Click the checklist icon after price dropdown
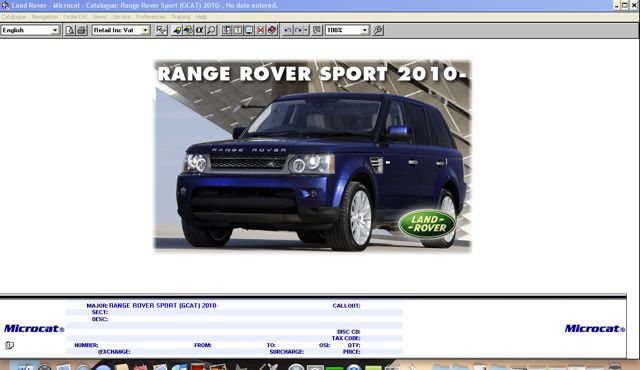Image resolution: width=640 pixels, height=370 pixels. click(x=162, y=30)
